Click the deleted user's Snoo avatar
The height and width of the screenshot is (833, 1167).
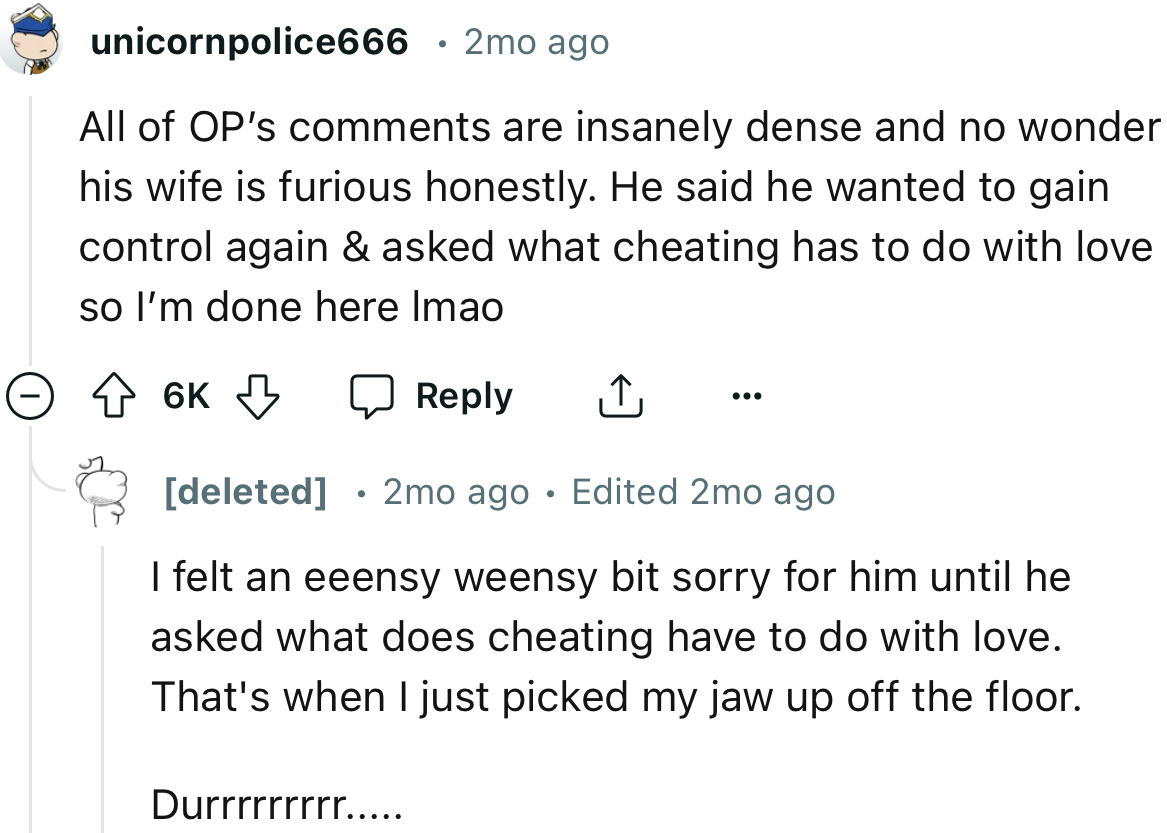104,490
